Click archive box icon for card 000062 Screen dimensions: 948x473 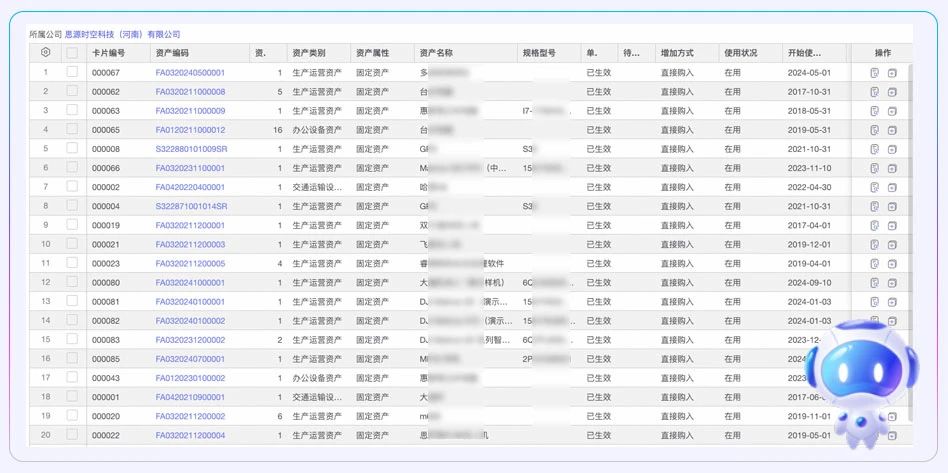tap(892, 93)
